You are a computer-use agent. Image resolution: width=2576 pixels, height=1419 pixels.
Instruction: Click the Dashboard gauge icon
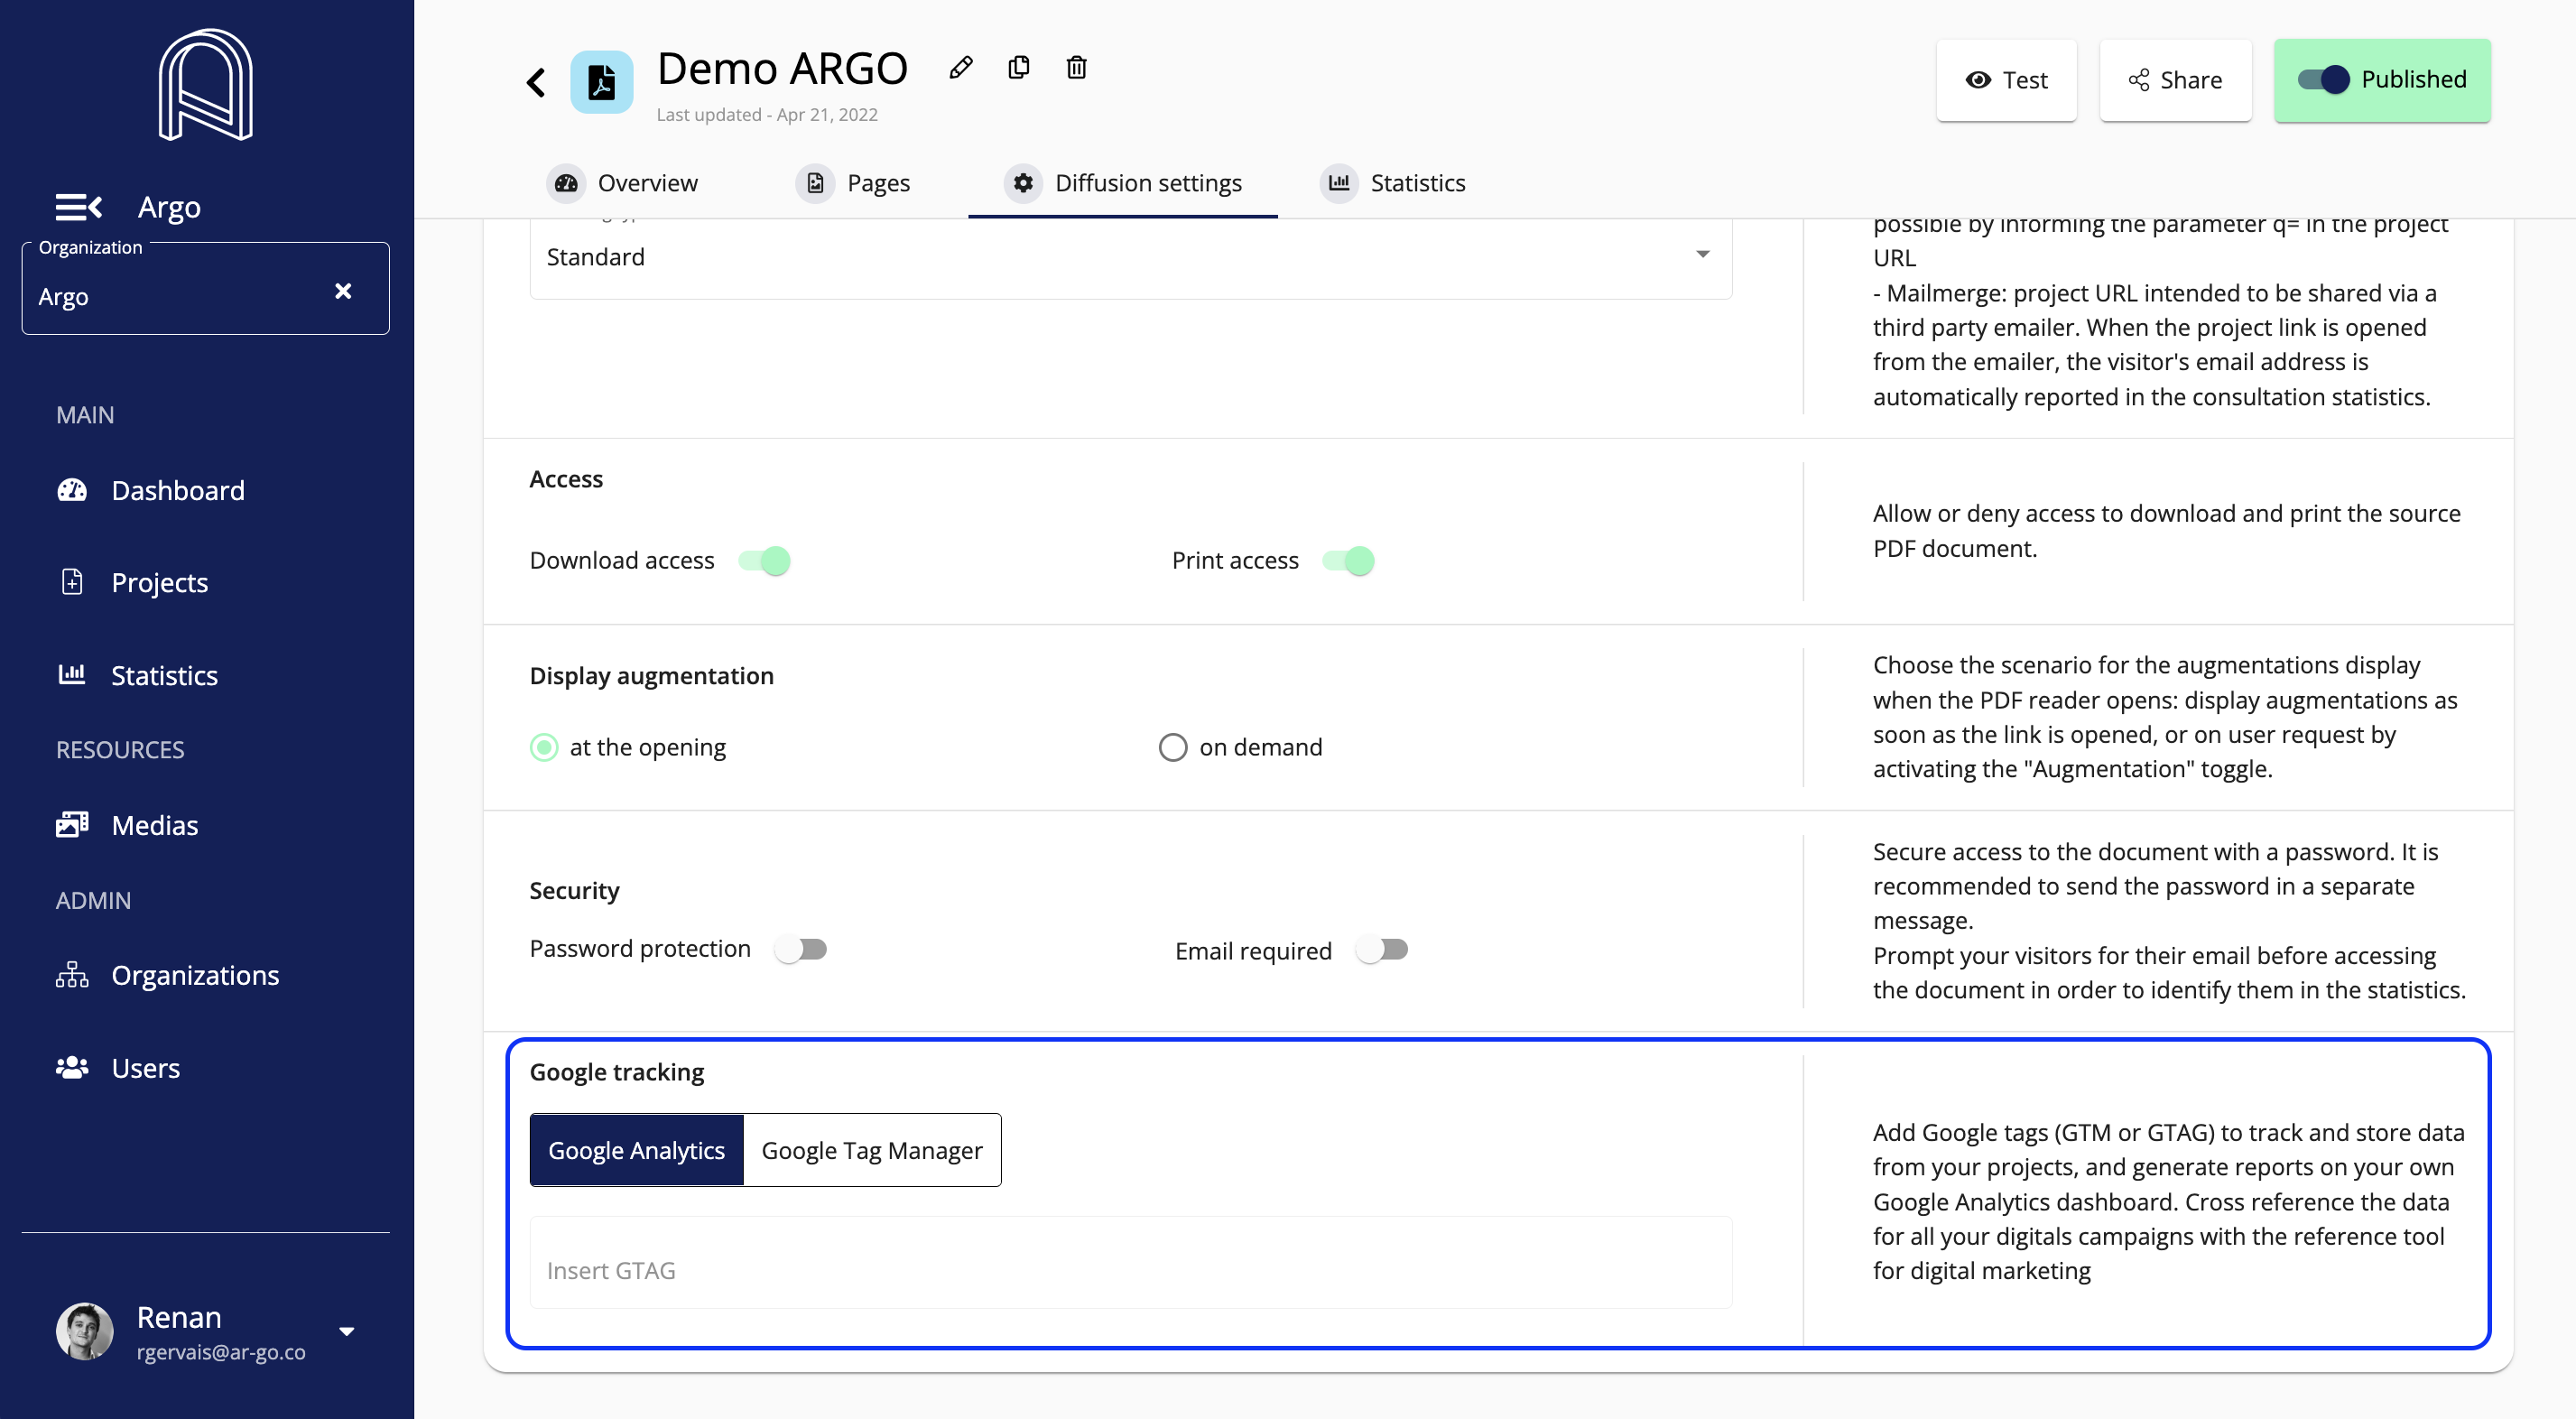click(72, 490)
